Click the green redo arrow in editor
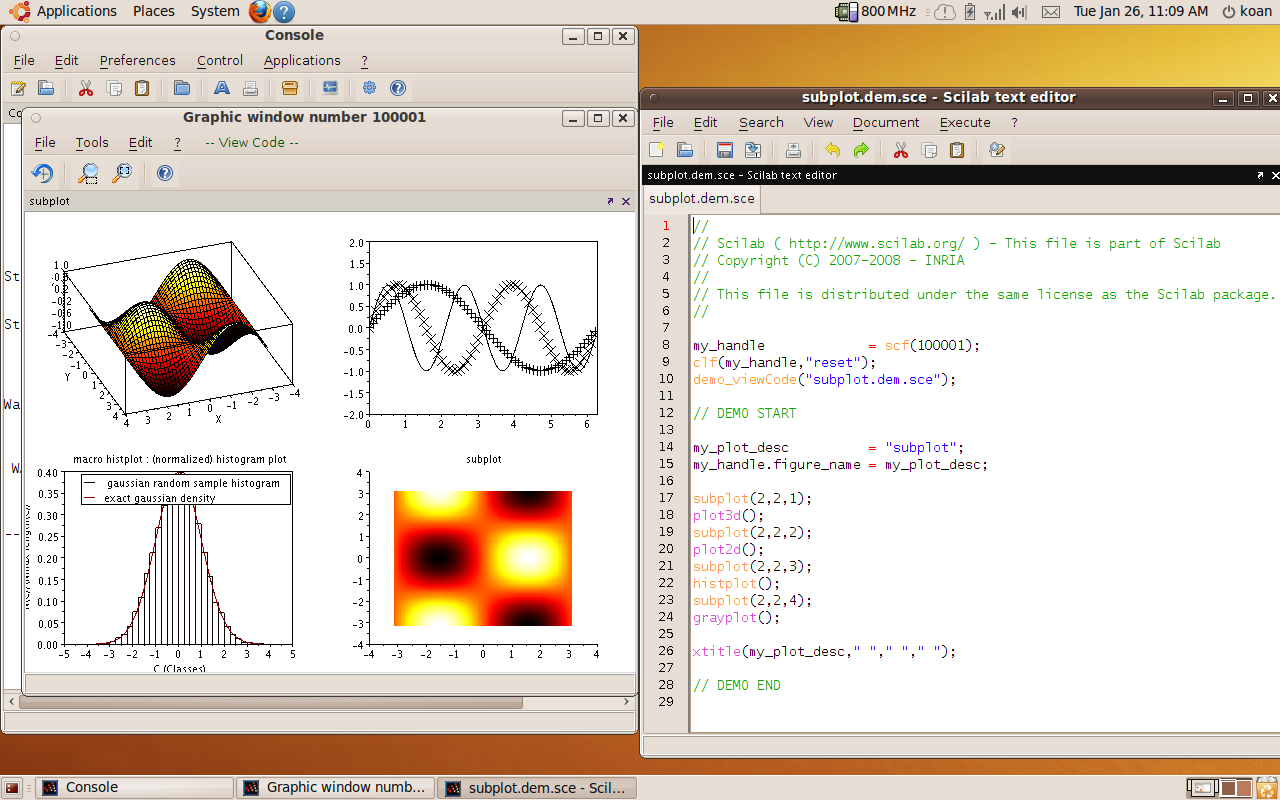The width and height of the screenshot is (1280, 800). (x=861, y=150)
